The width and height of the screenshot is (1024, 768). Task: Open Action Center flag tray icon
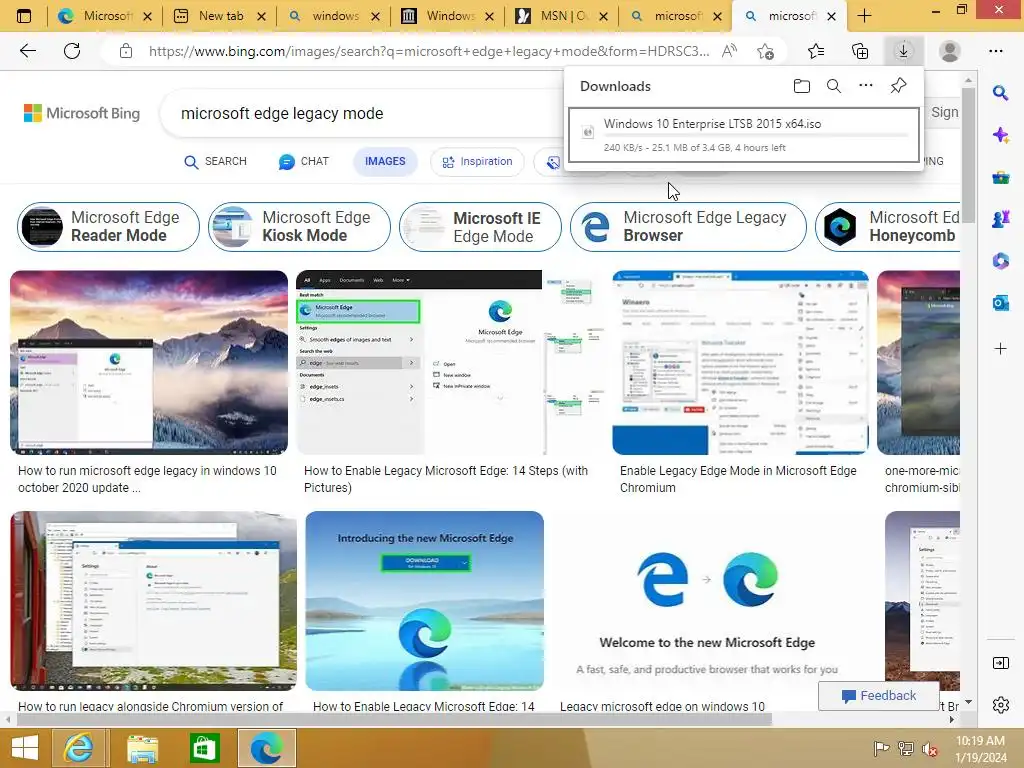(x=881, y=748)
